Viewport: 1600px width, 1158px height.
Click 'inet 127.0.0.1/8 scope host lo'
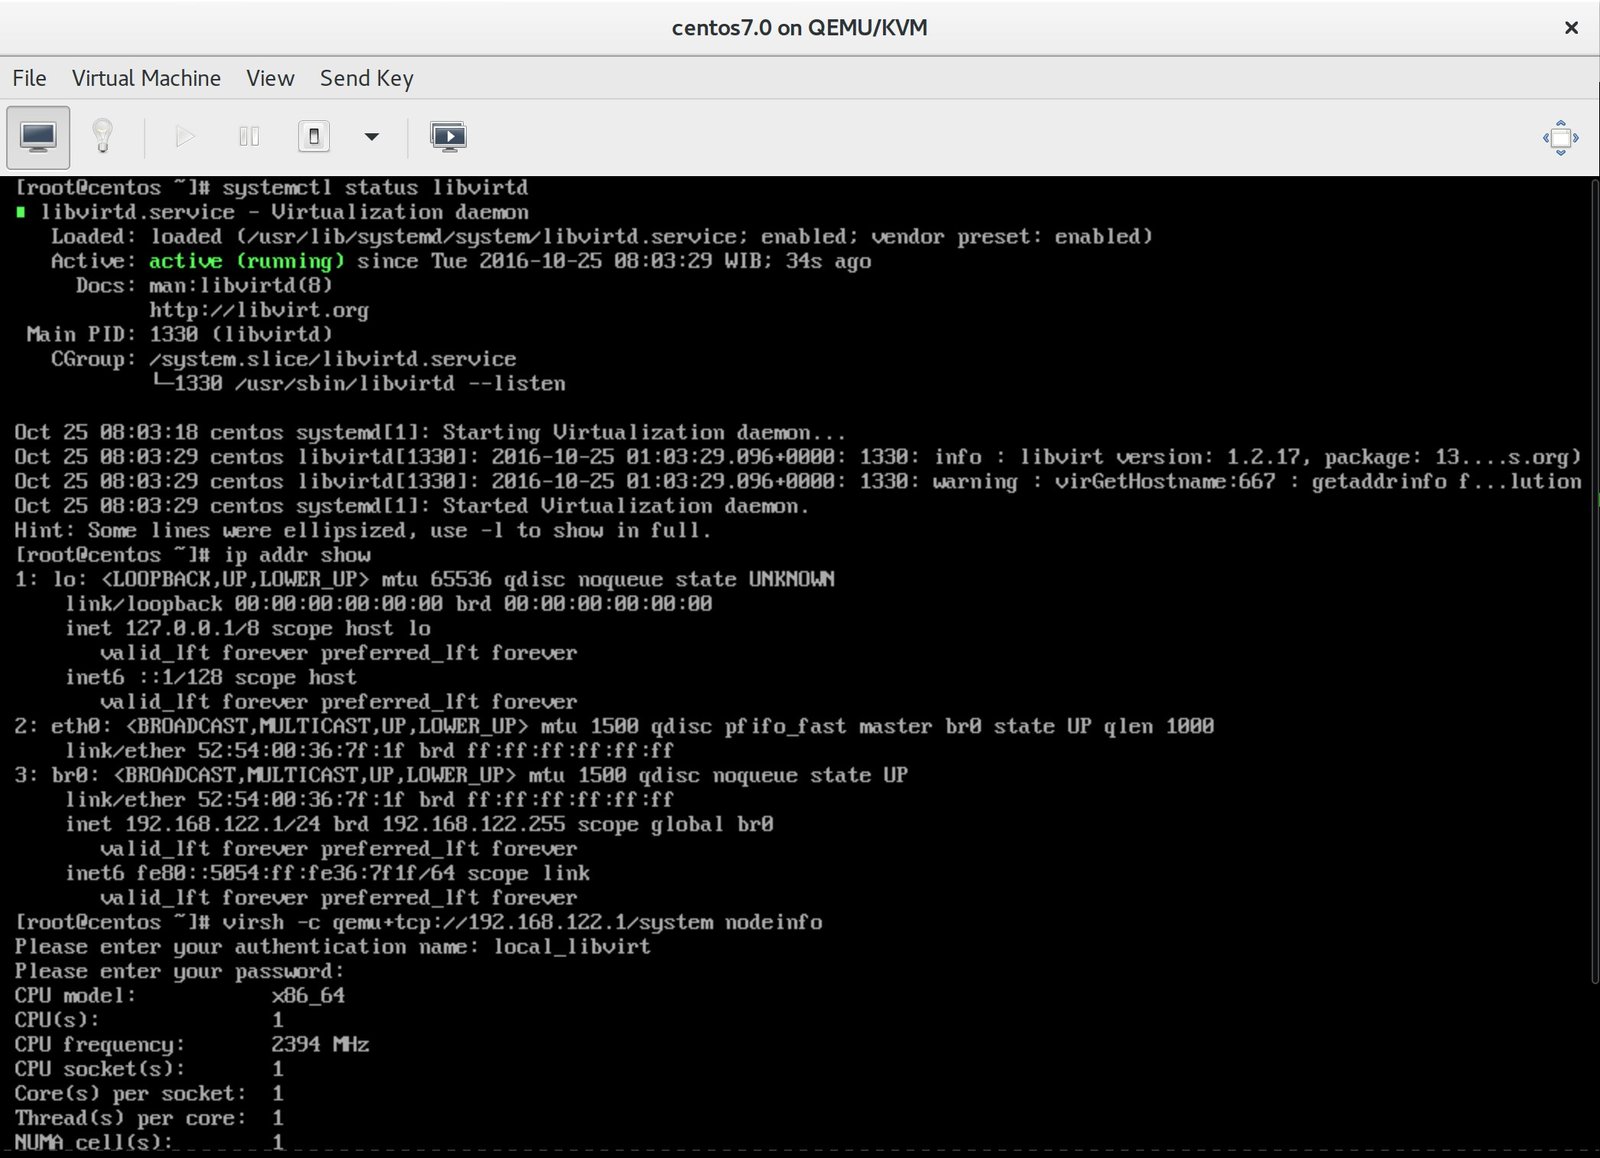[248, 628]
